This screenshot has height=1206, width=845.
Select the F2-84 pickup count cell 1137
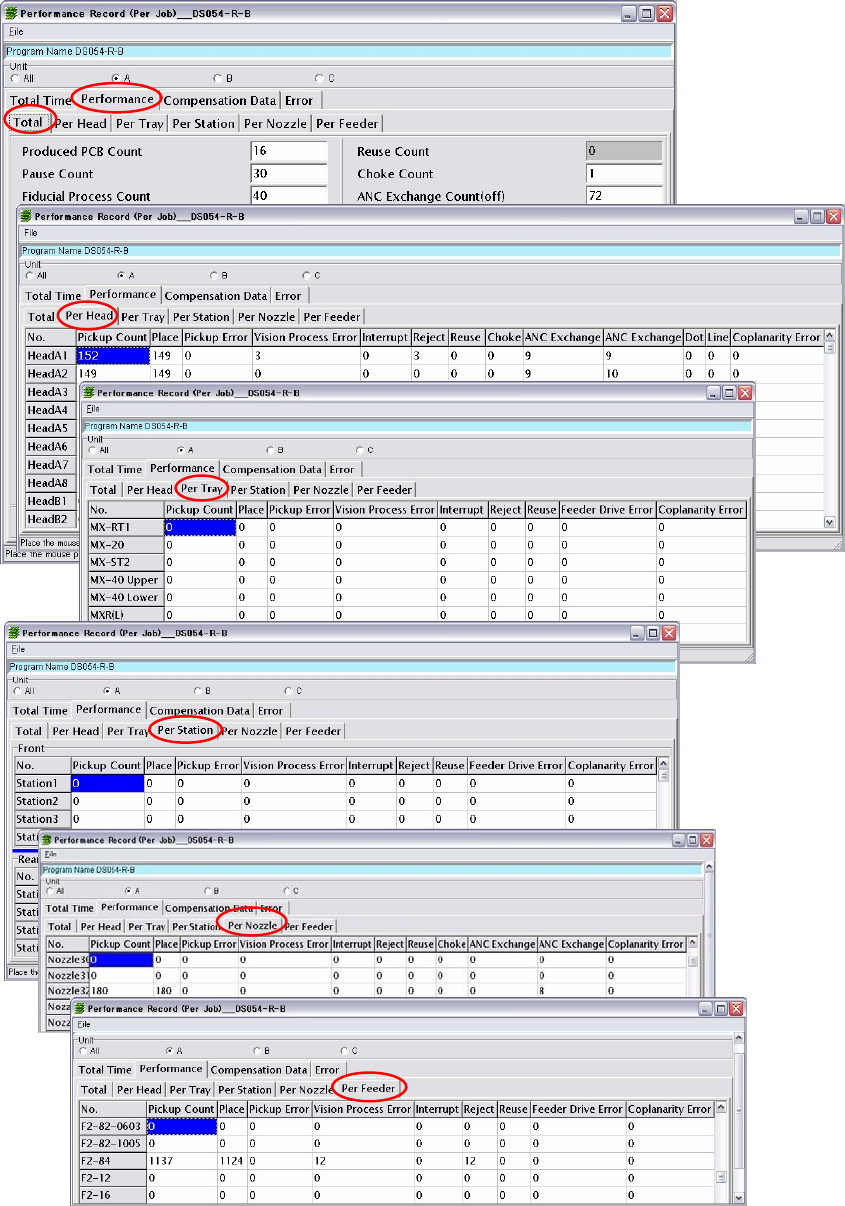click(181, 1162)
